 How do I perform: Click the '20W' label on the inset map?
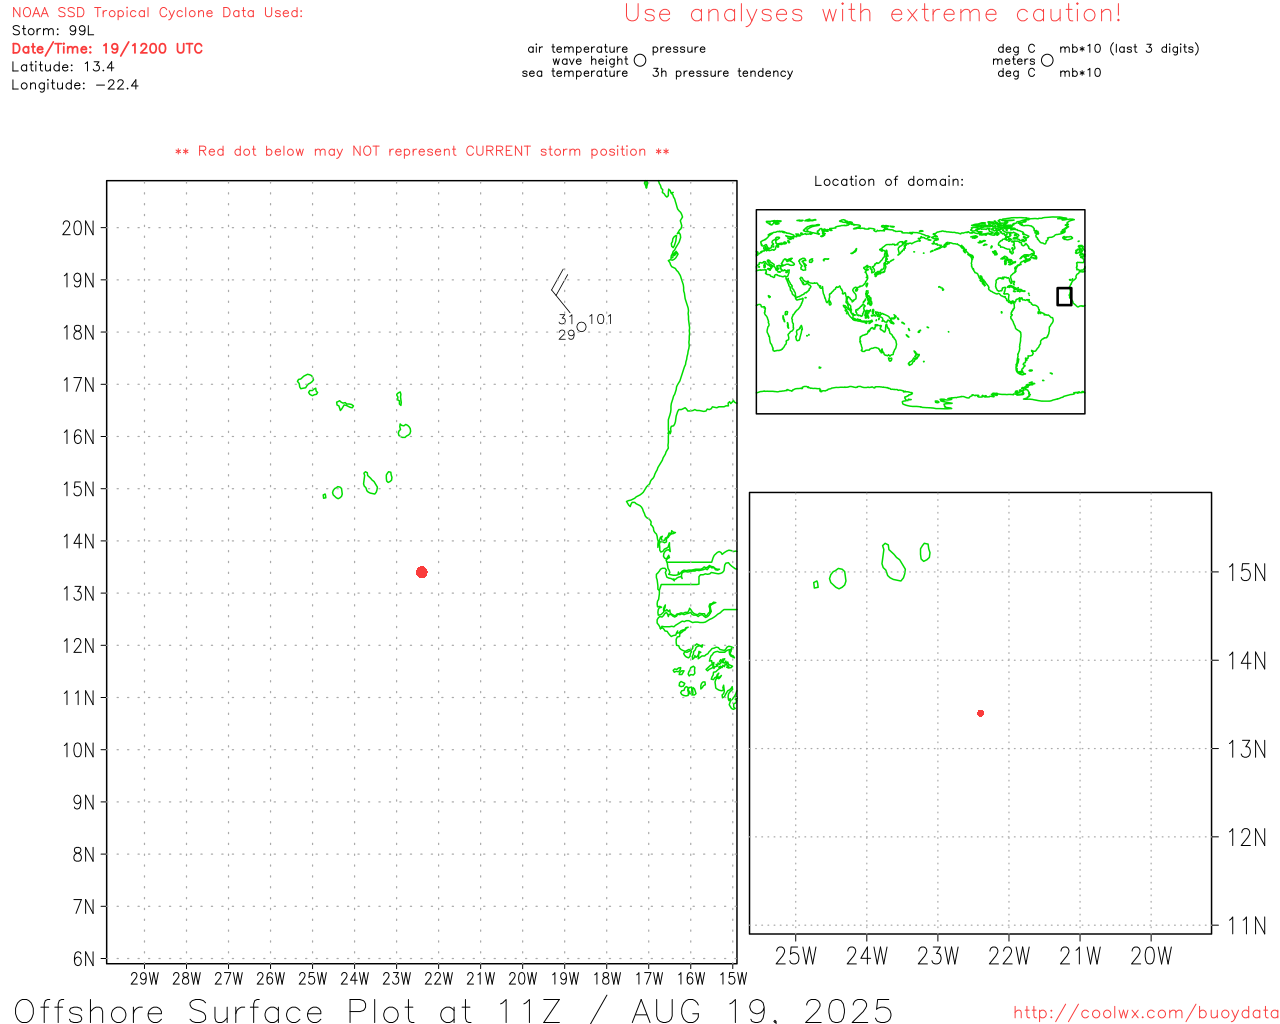pyautogui.click(x=1151, y=956)
